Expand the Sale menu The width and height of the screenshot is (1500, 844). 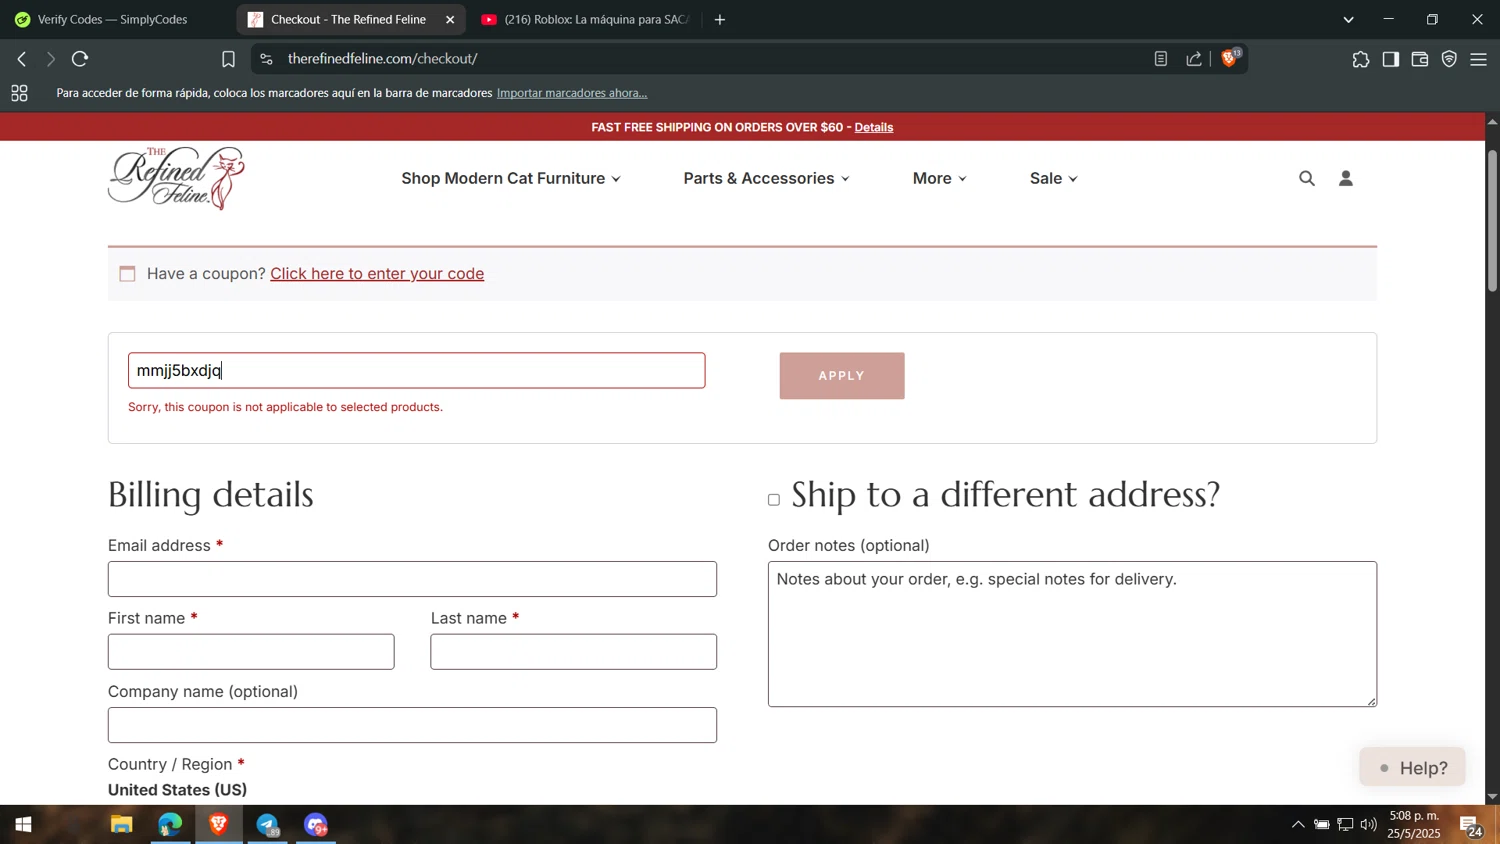pos(1054,178)
